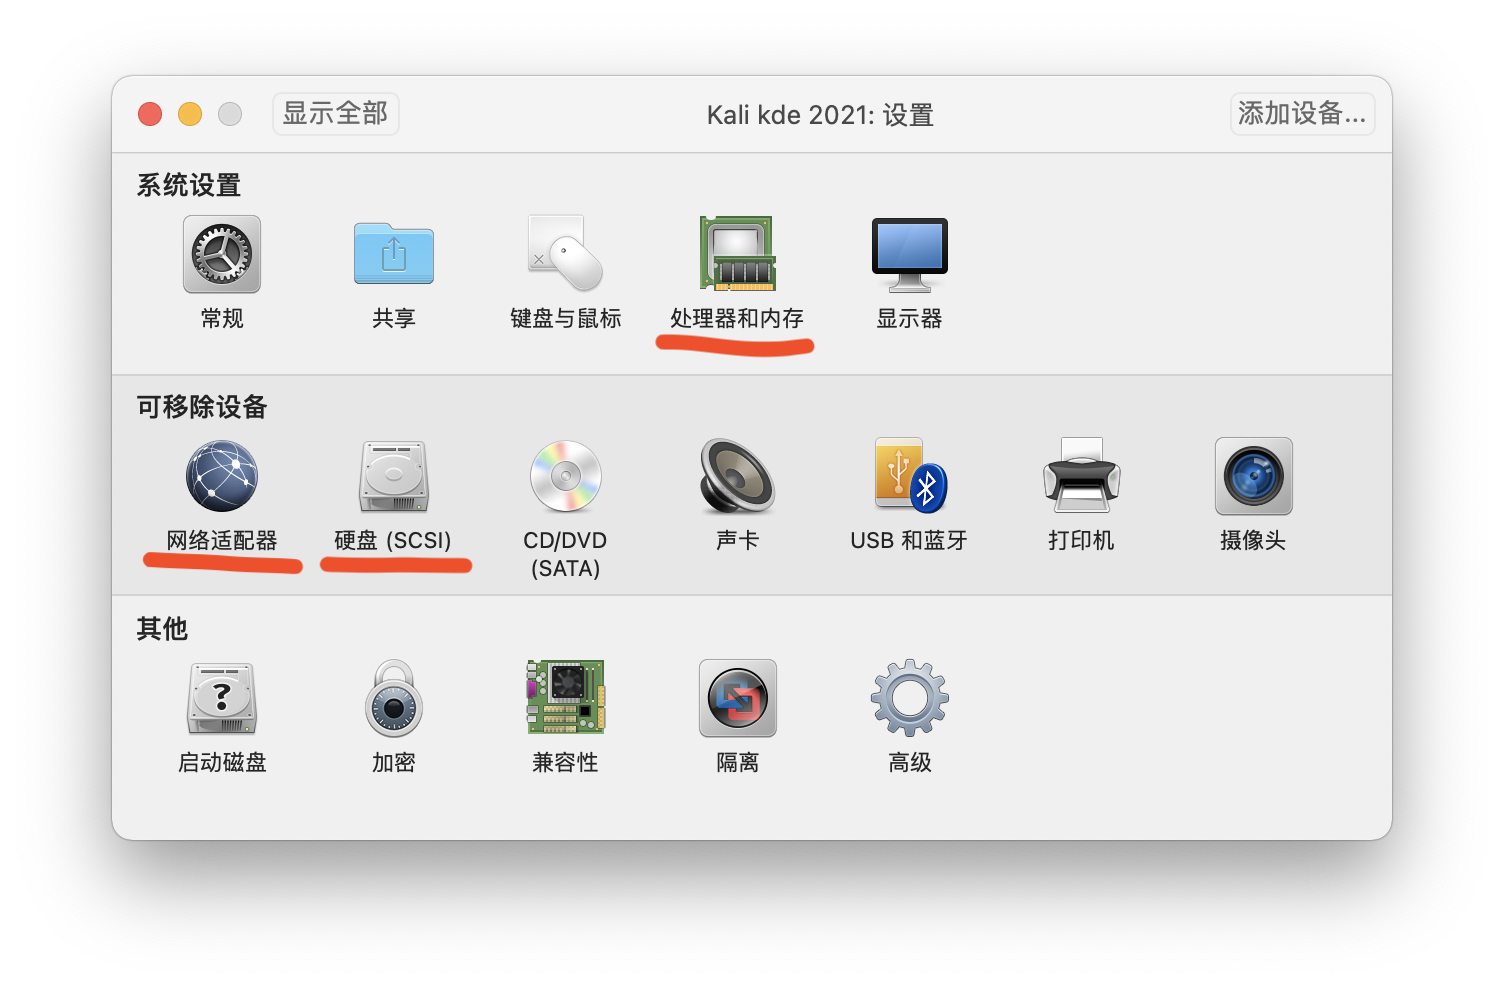Open the 显示器 display settings icon

coord(910,254)
